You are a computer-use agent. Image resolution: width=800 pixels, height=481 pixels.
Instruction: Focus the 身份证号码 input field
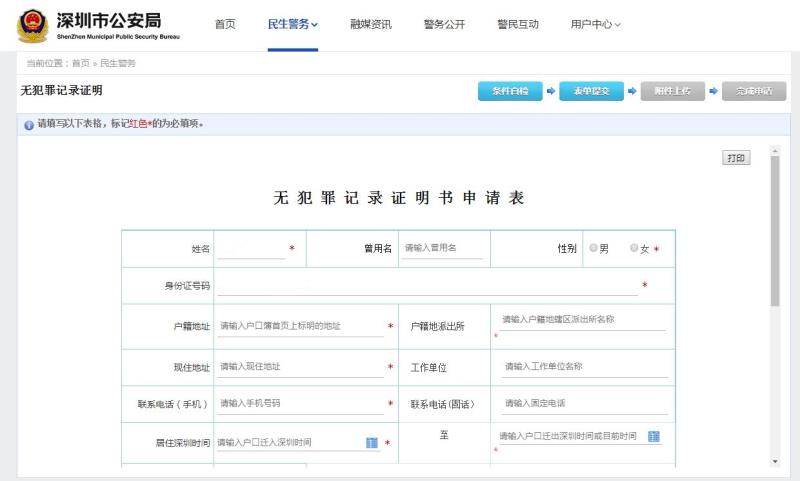[427, 286]
